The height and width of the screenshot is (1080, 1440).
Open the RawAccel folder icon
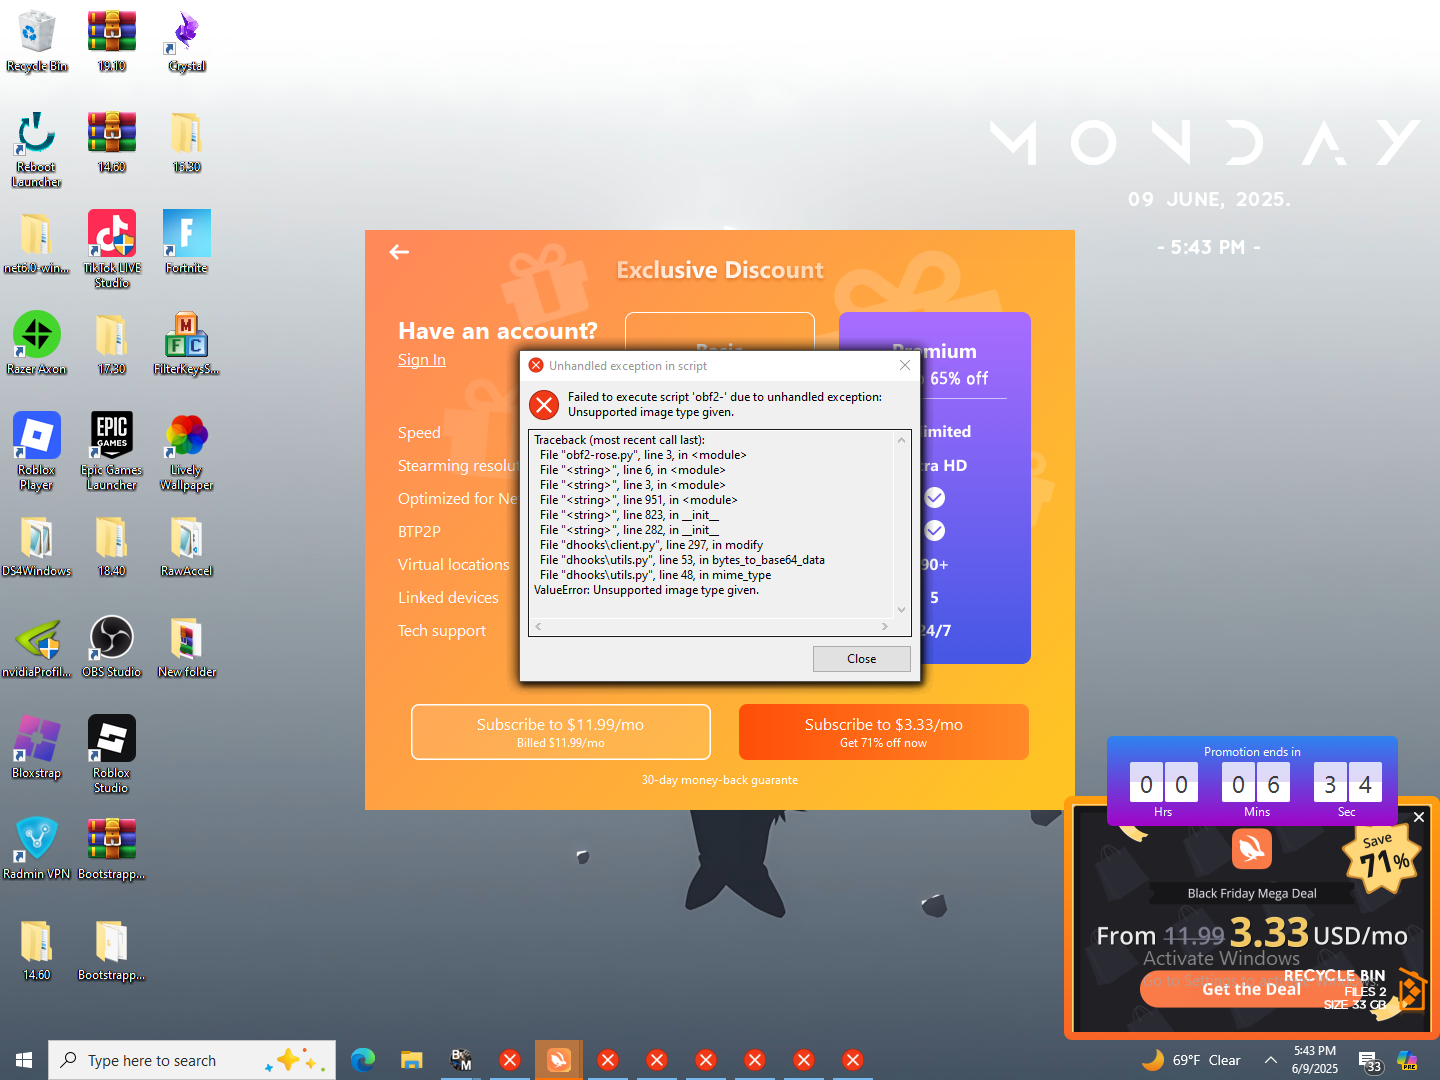(187, 547)
